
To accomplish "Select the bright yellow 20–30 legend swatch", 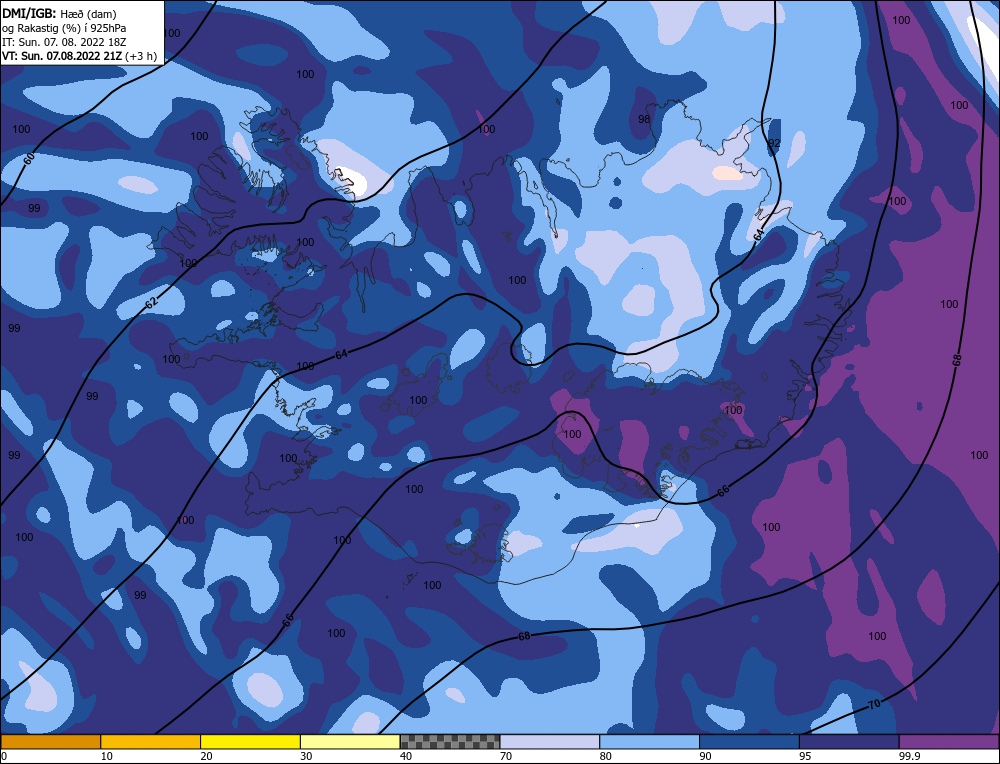I will [250, 741].
